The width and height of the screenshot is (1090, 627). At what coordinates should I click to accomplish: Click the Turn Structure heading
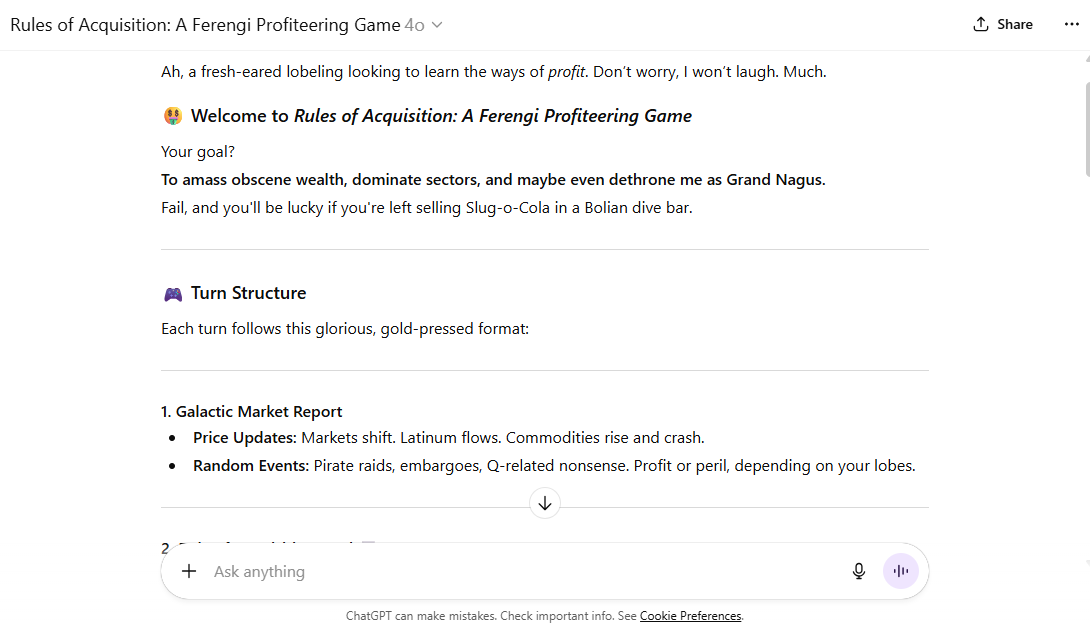(248, 293)
